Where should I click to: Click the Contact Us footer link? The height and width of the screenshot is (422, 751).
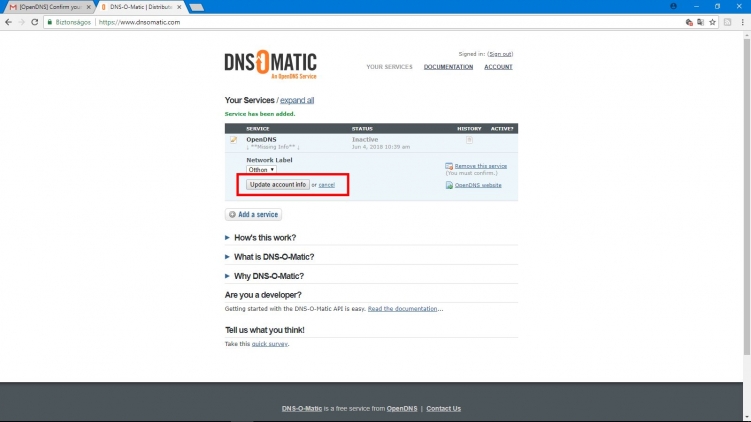tap(444, 409)
